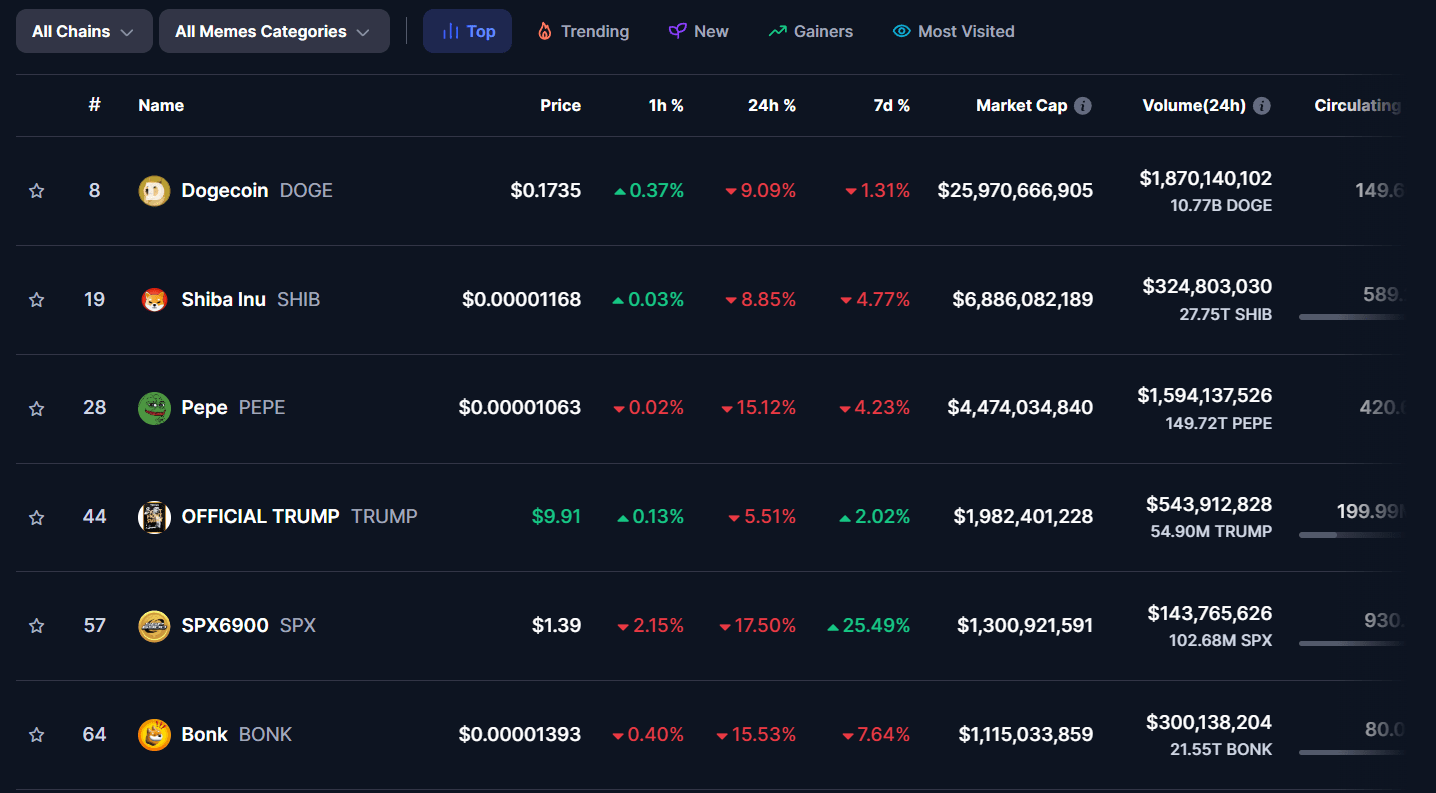Screen dimensions: 1436x793
Task: Open the Shiba Inu coin page
Action: (223, 300)
